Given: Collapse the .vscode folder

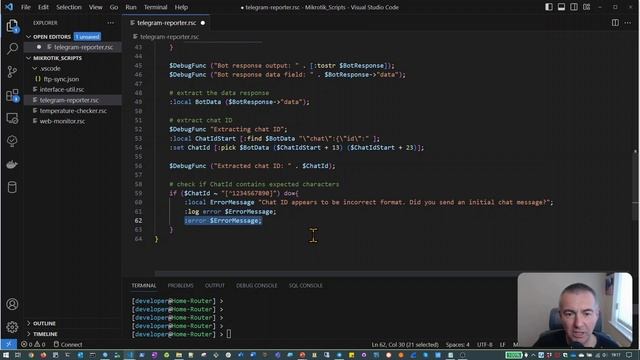Looking at the screenshot, I should click(35, 69).
